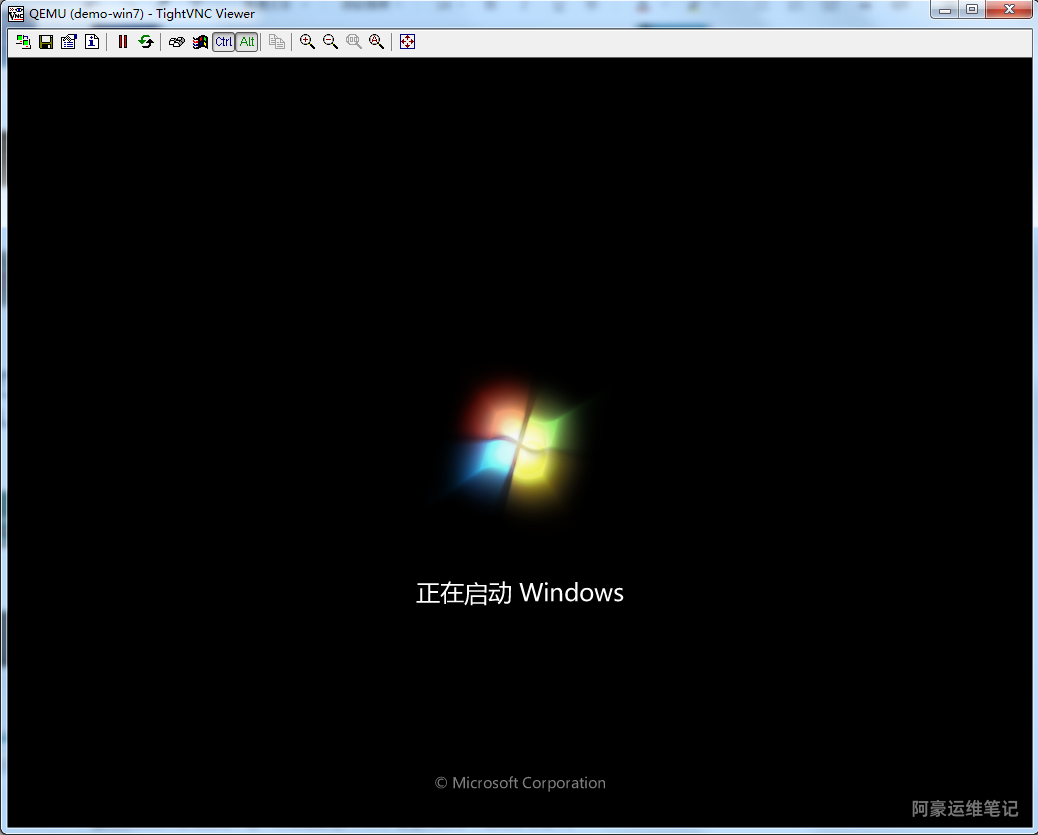Zoom out of the remote display
This screenshot has height=835, width=1038.
point(331,42)
